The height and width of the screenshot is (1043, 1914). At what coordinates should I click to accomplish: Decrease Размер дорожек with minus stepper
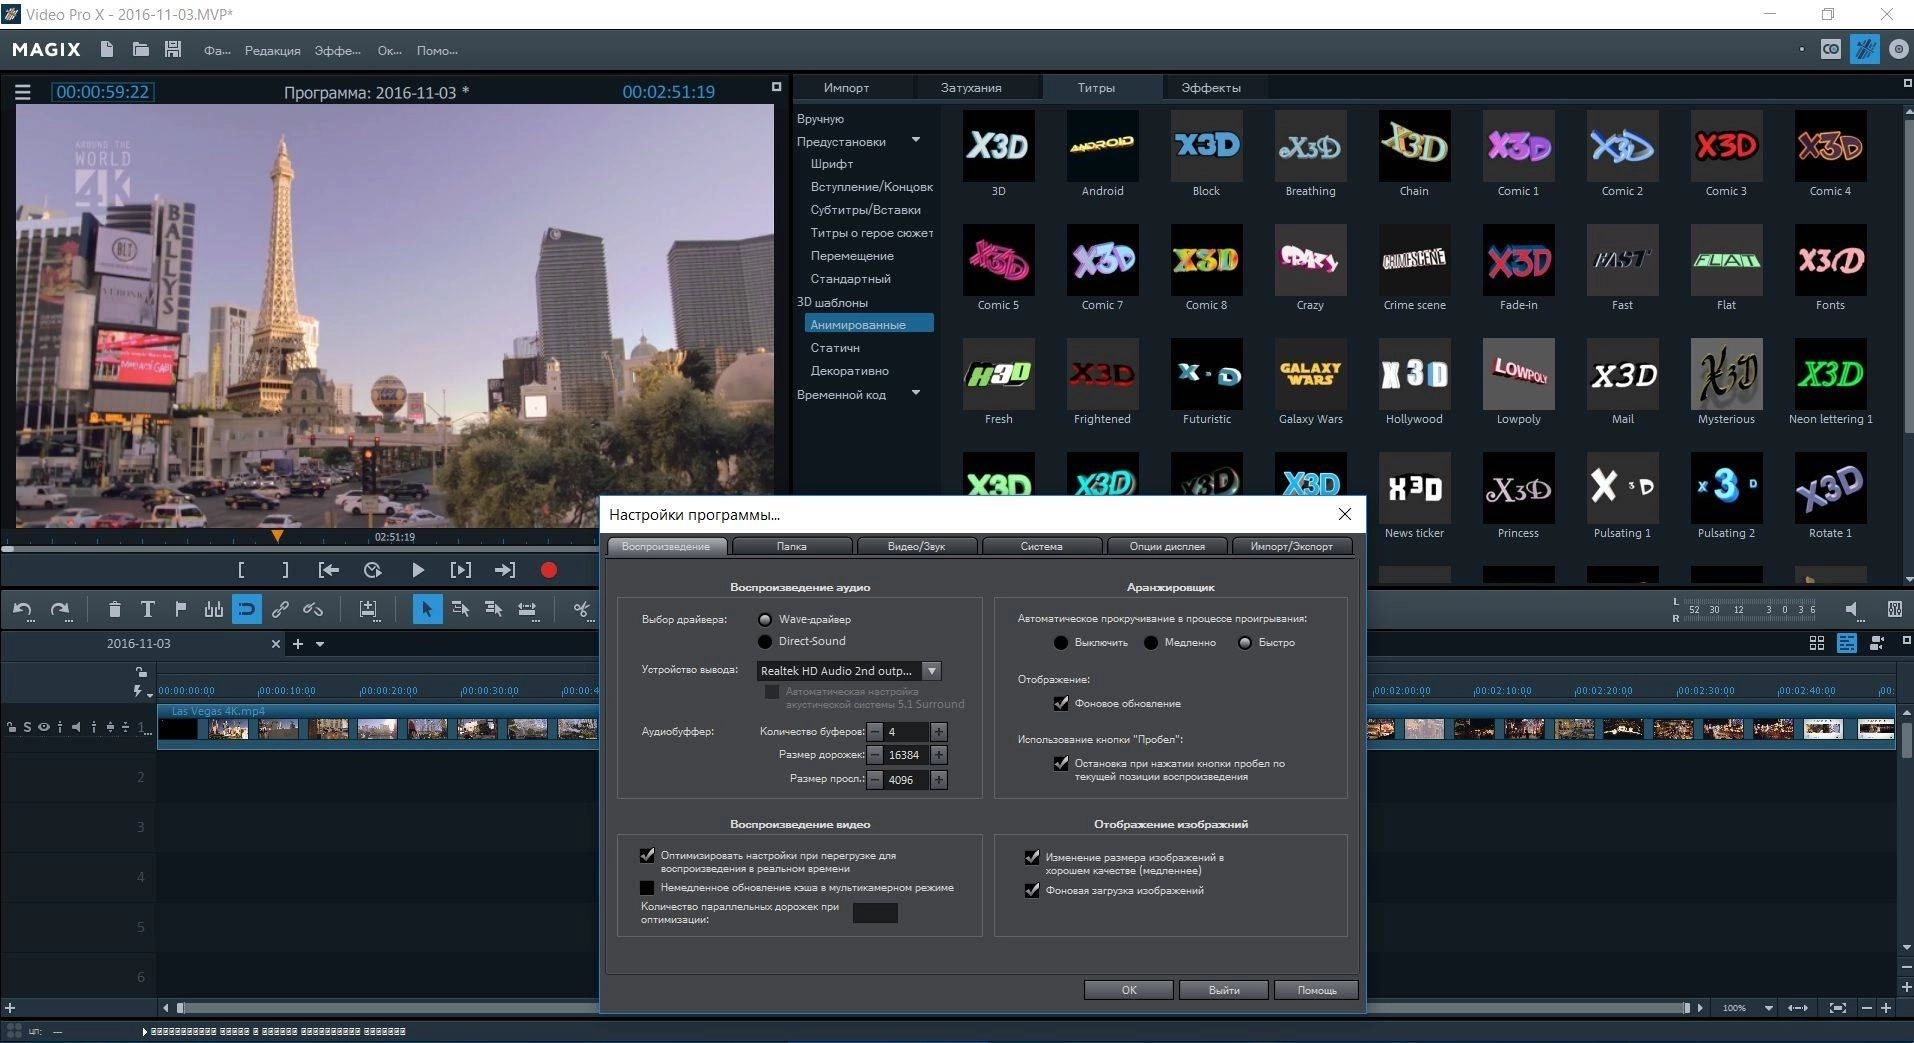coord(875,755)
